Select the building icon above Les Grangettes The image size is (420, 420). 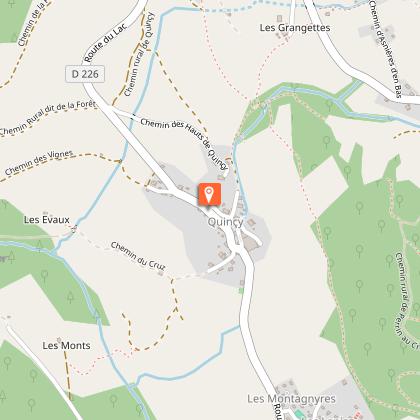pyautogui.click(x=280, y=18)
